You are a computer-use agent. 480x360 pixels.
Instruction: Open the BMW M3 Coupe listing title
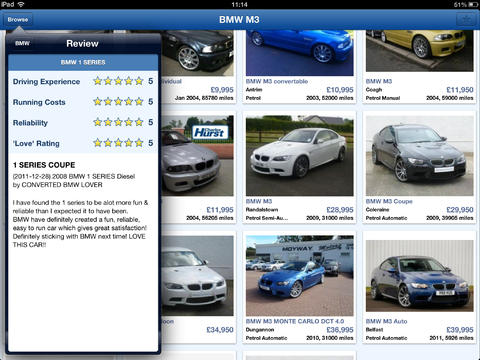point(389,201)
